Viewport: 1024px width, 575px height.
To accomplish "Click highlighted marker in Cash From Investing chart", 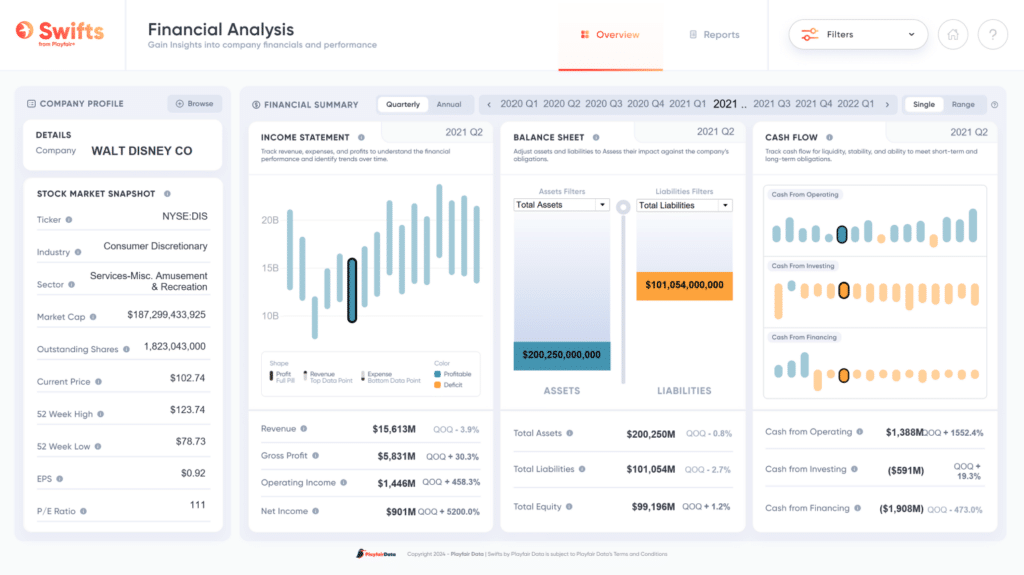I will point(844,290).
